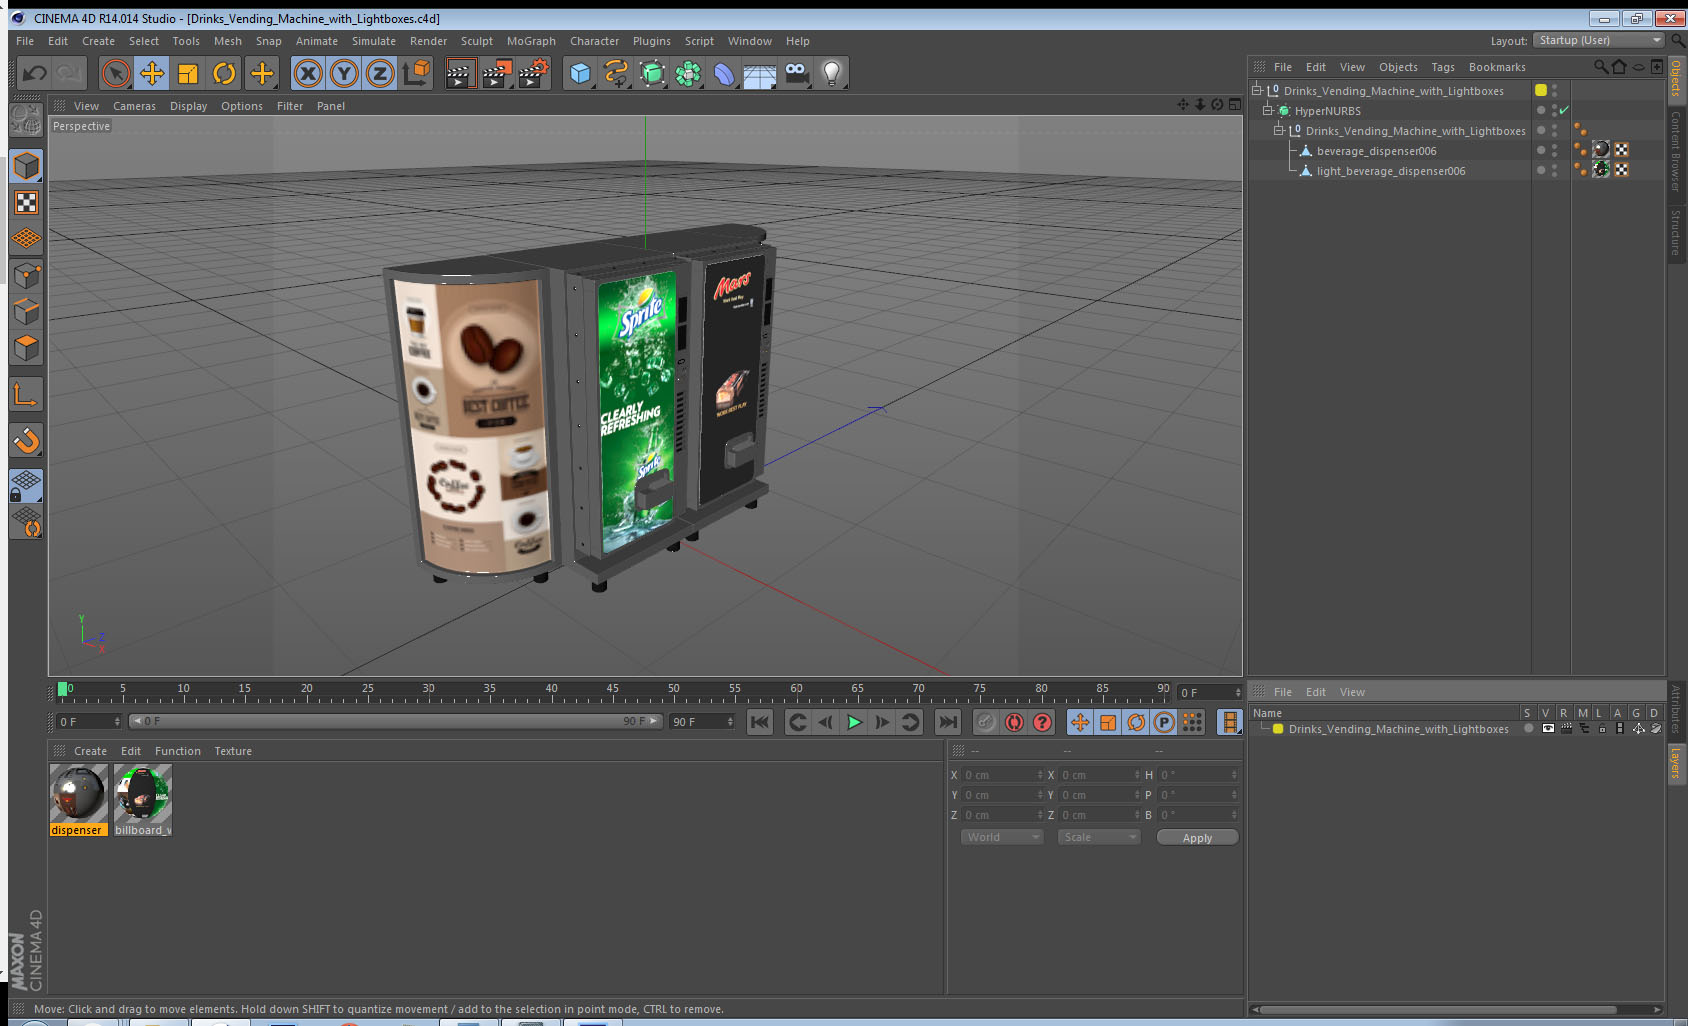Toggle Z axis lock
Screen dimensions: 1688x1026
(x=380, y=73)
